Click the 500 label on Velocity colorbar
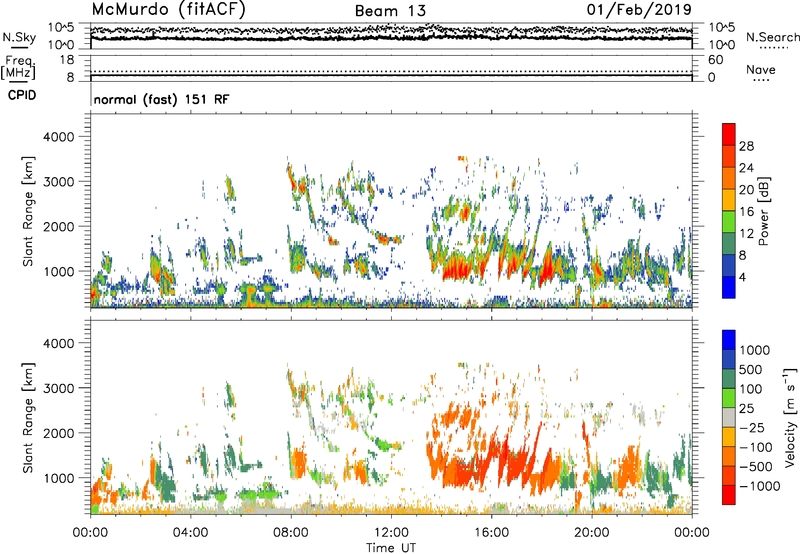 pos(751,370)
